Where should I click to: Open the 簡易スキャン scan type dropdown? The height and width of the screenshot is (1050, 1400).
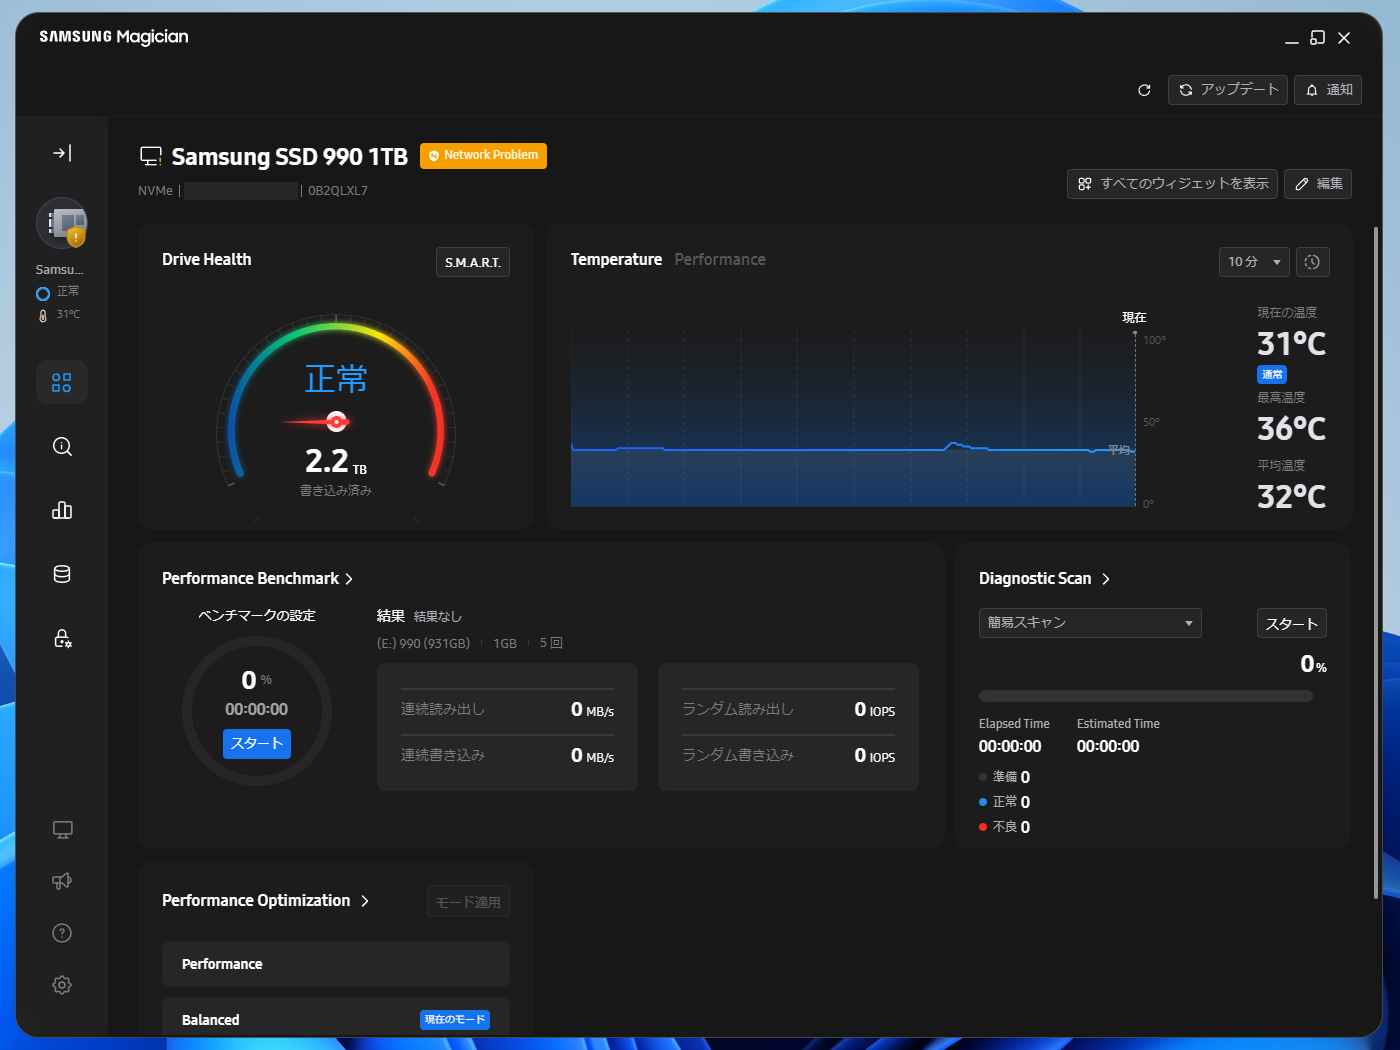click(x=1090, y=623)
